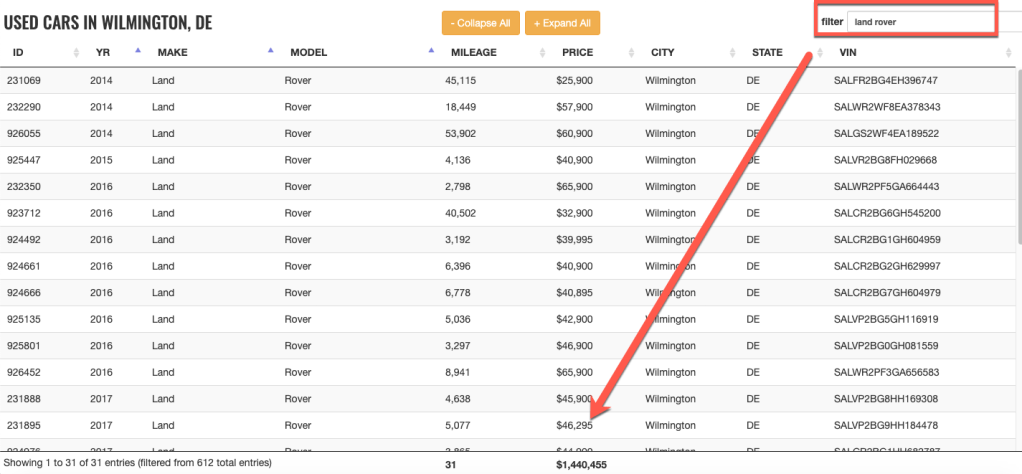
Task: Focus the filter field containing "land rover"
Action: pyautogui.click(x=918, y=21)
